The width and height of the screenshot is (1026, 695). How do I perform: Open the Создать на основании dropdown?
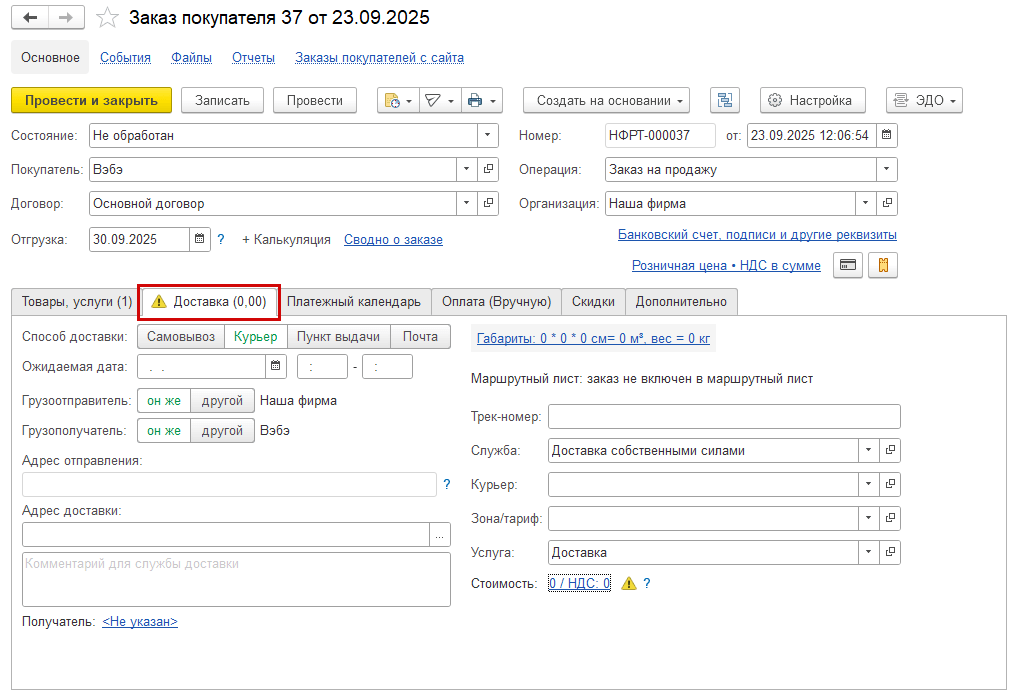(606, 100)
